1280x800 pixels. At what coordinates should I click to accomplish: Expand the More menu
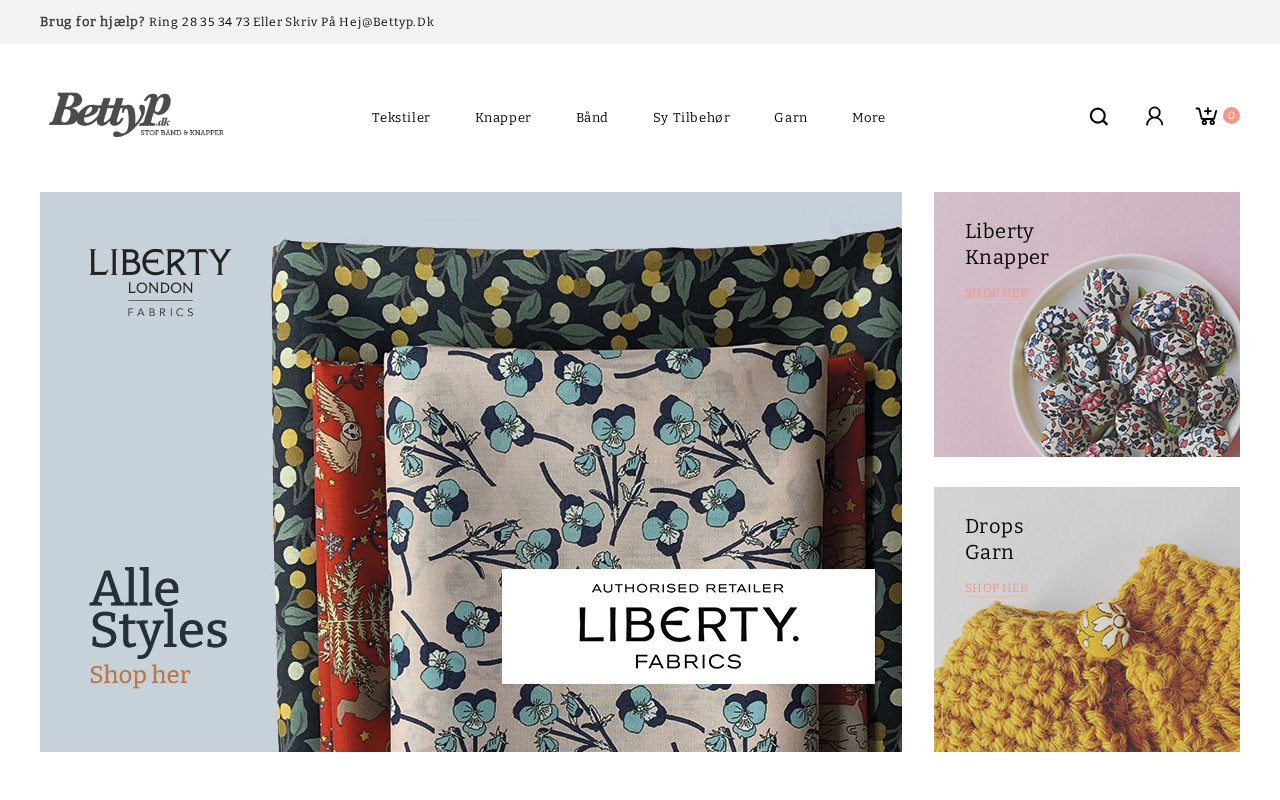(x=868, y=118)
